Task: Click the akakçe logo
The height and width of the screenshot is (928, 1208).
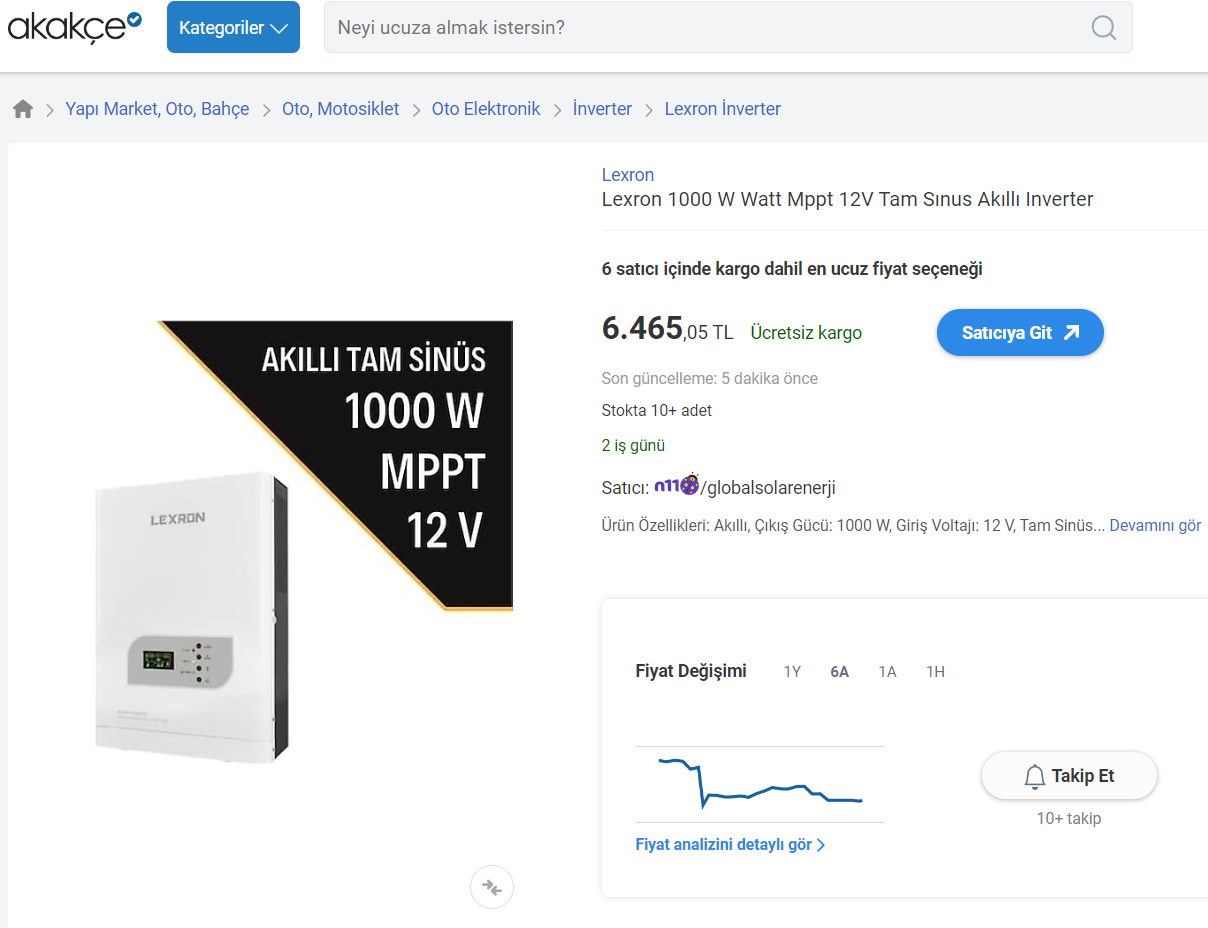Action: pos(74,27)
